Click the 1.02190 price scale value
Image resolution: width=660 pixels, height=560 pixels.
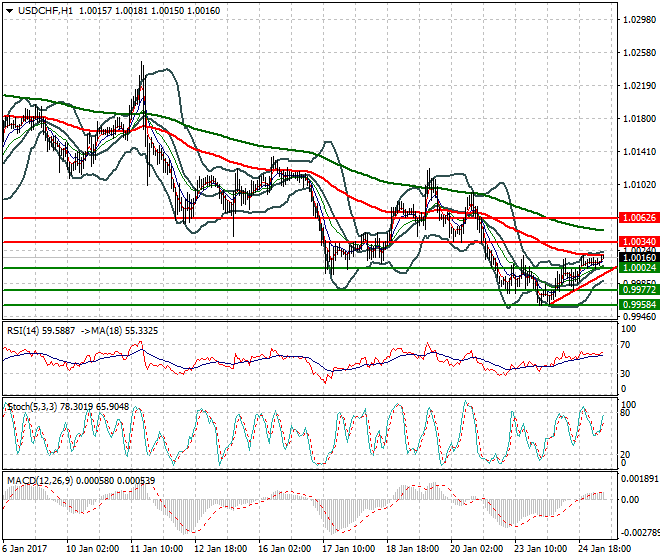click(x=639, y=85)
